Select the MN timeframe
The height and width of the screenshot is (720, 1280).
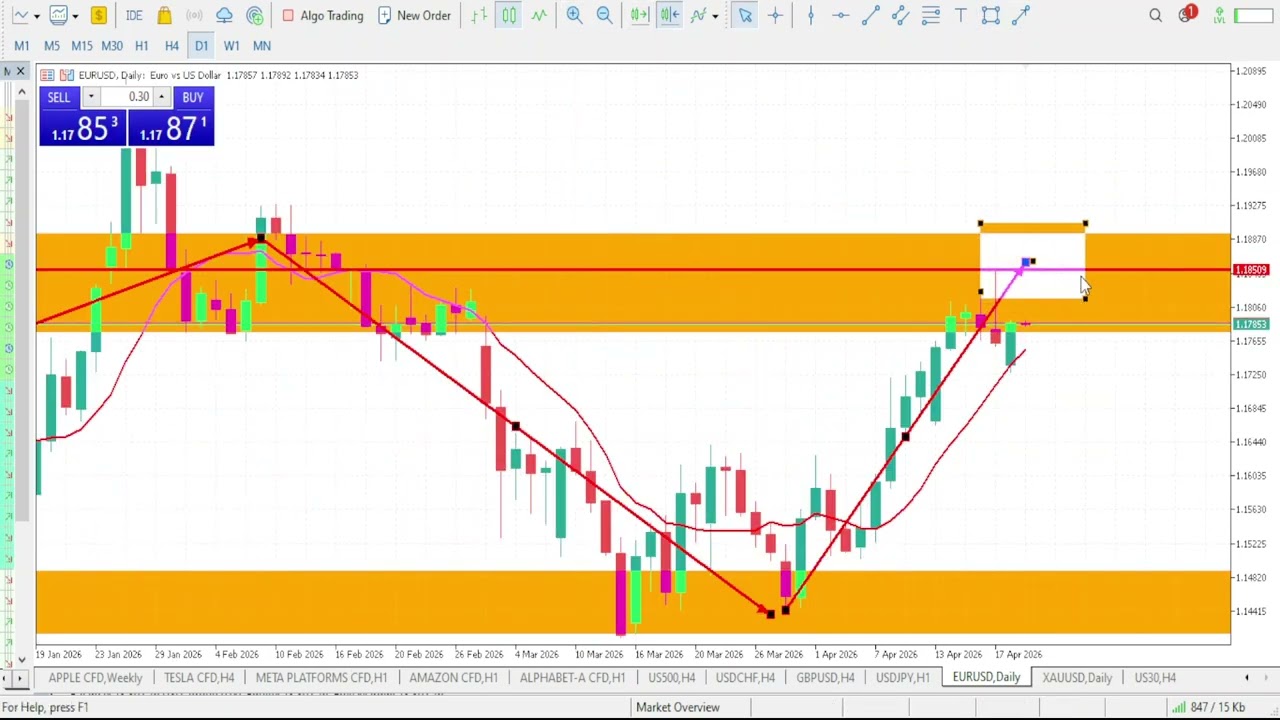pyautogui.click(x=261, y=45)
